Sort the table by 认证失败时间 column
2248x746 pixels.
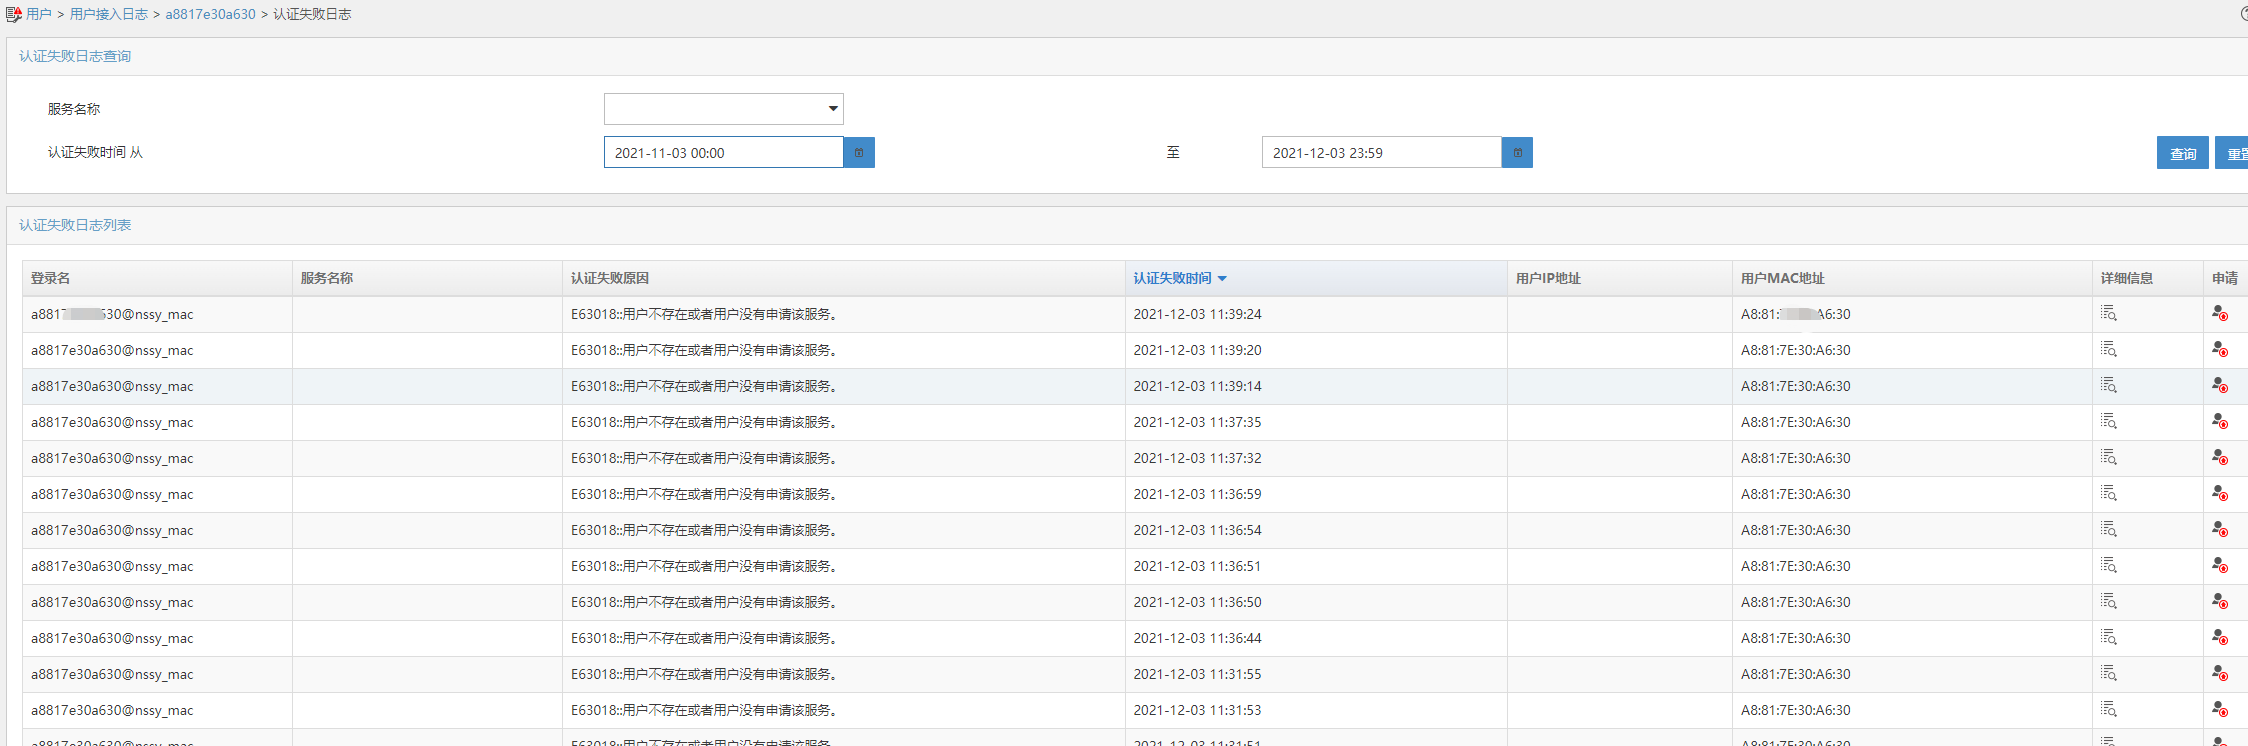pos(1180,278)
